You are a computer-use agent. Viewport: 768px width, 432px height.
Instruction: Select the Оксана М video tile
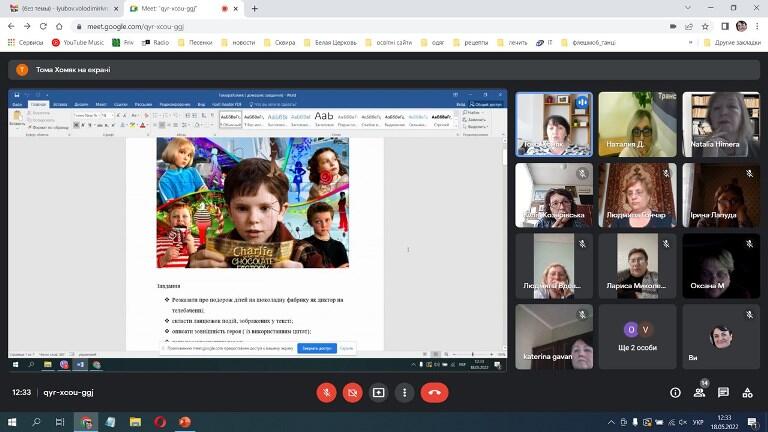(x=721, y=266)
